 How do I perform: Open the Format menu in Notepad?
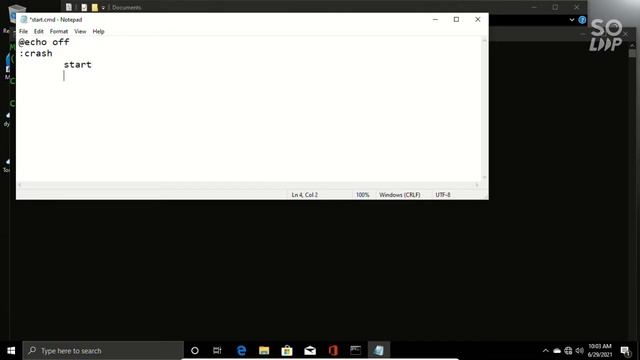[59, 31]
